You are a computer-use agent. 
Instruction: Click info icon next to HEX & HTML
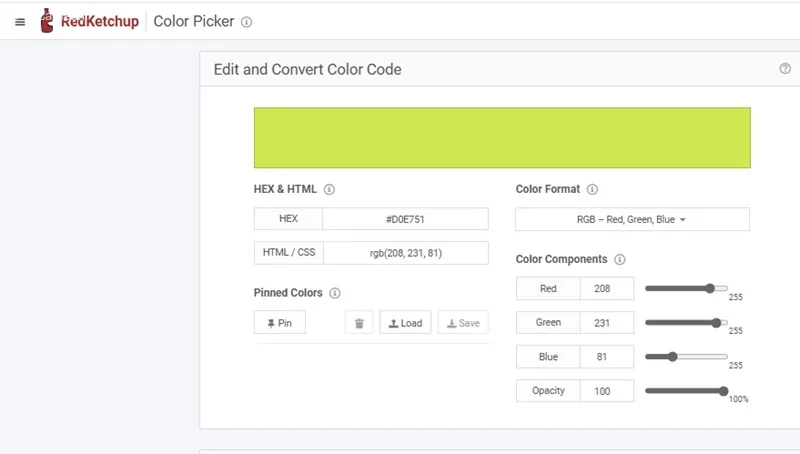(x=329, y=189)
